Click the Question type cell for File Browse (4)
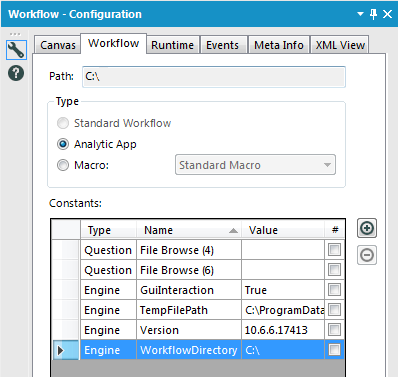 click(108, 250)
